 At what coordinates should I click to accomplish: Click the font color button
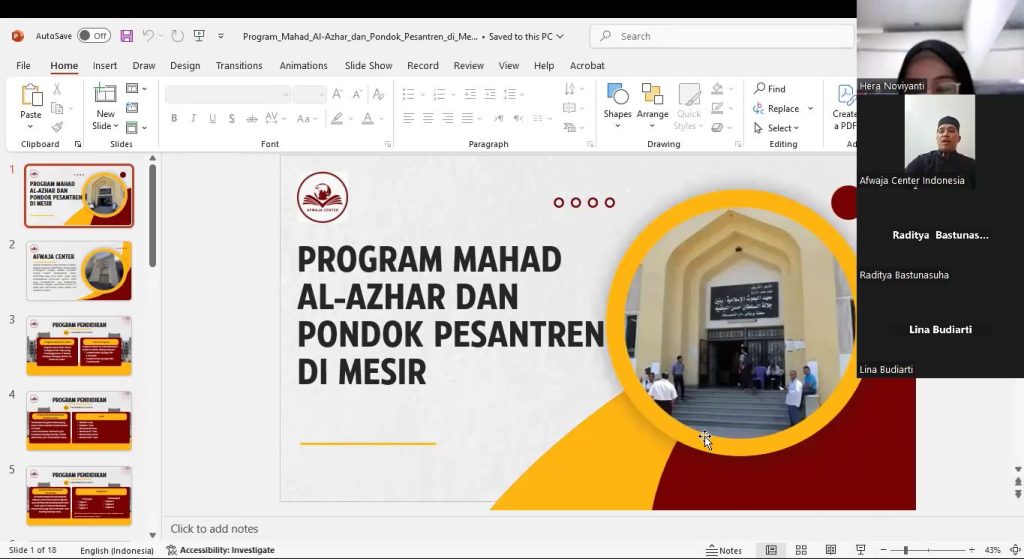(x=368, y=118)
